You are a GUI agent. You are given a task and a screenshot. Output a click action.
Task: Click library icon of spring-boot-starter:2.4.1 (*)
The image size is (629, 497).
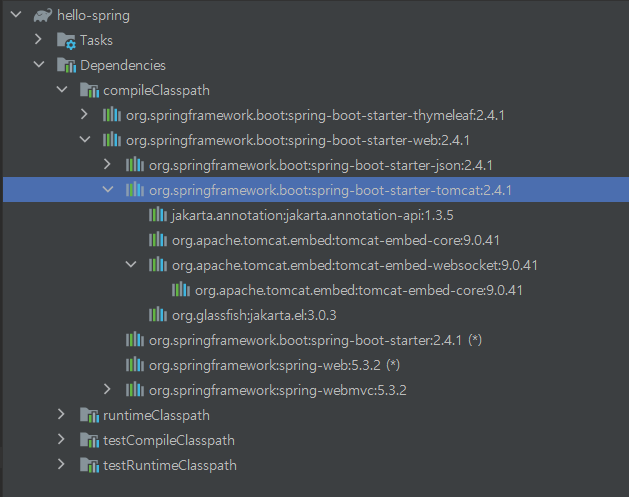tap(135, 340)
